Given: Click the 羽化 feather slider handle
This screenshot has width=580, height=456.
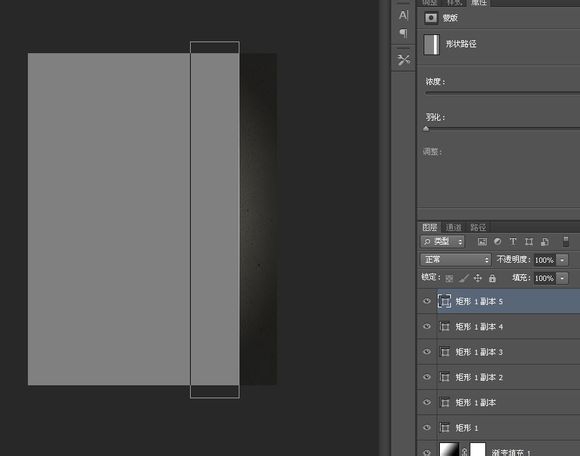Looking at the screenshot, I should 426,129.
